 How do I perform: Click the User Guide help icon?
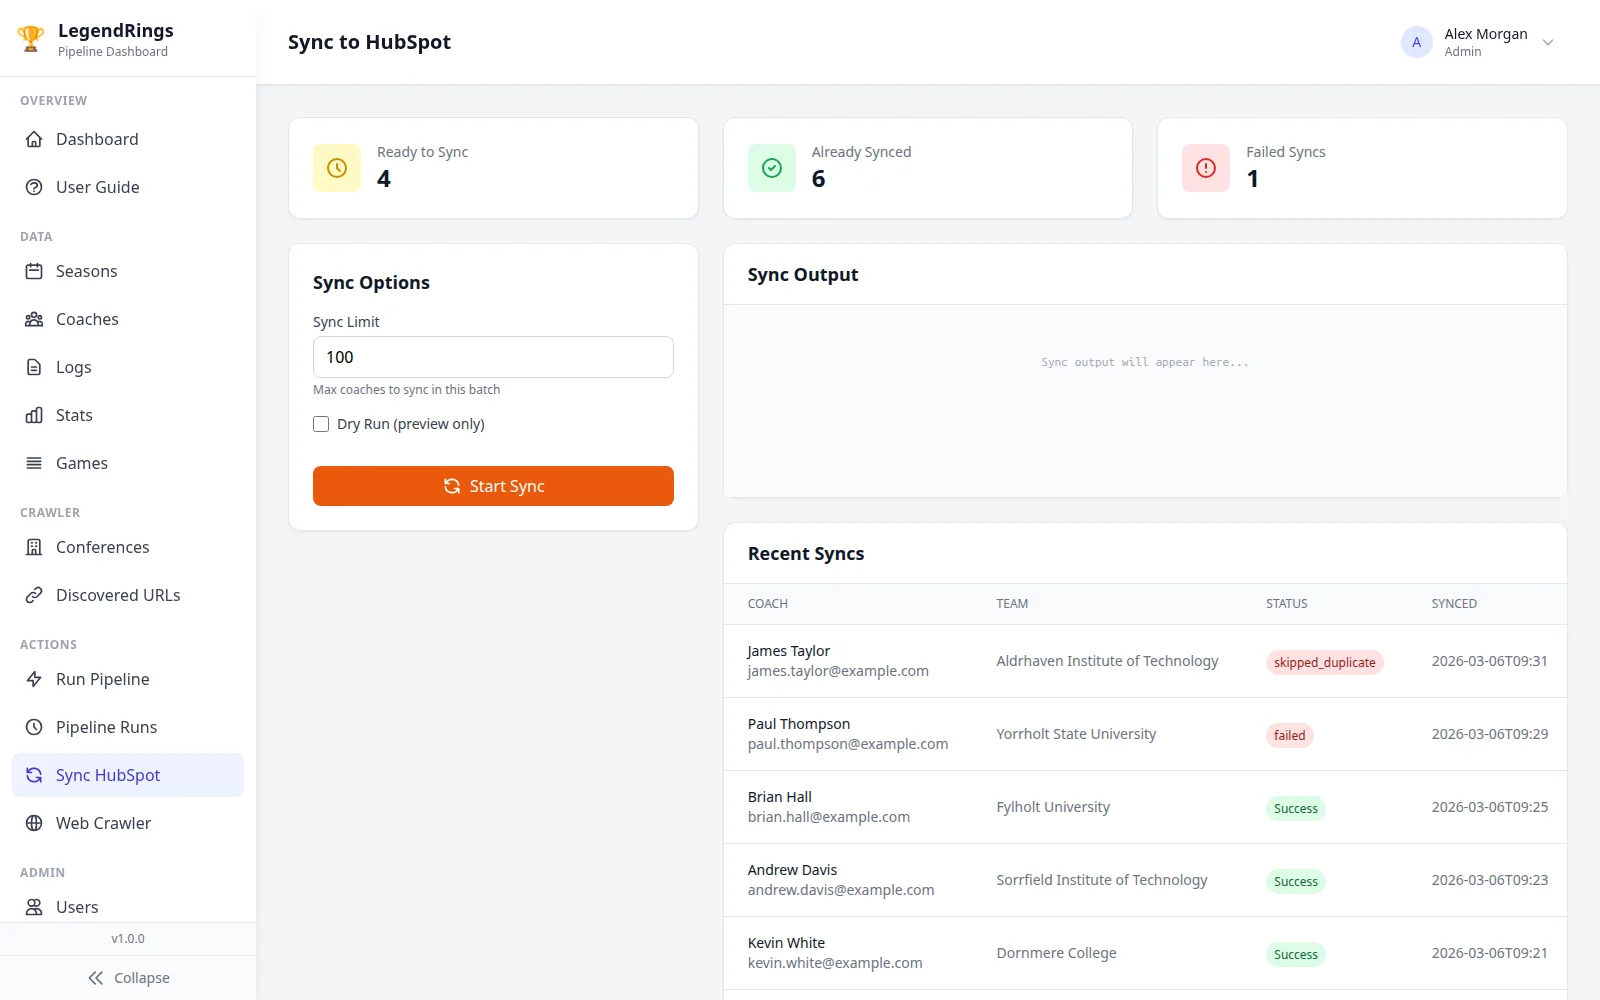(34, 187)
